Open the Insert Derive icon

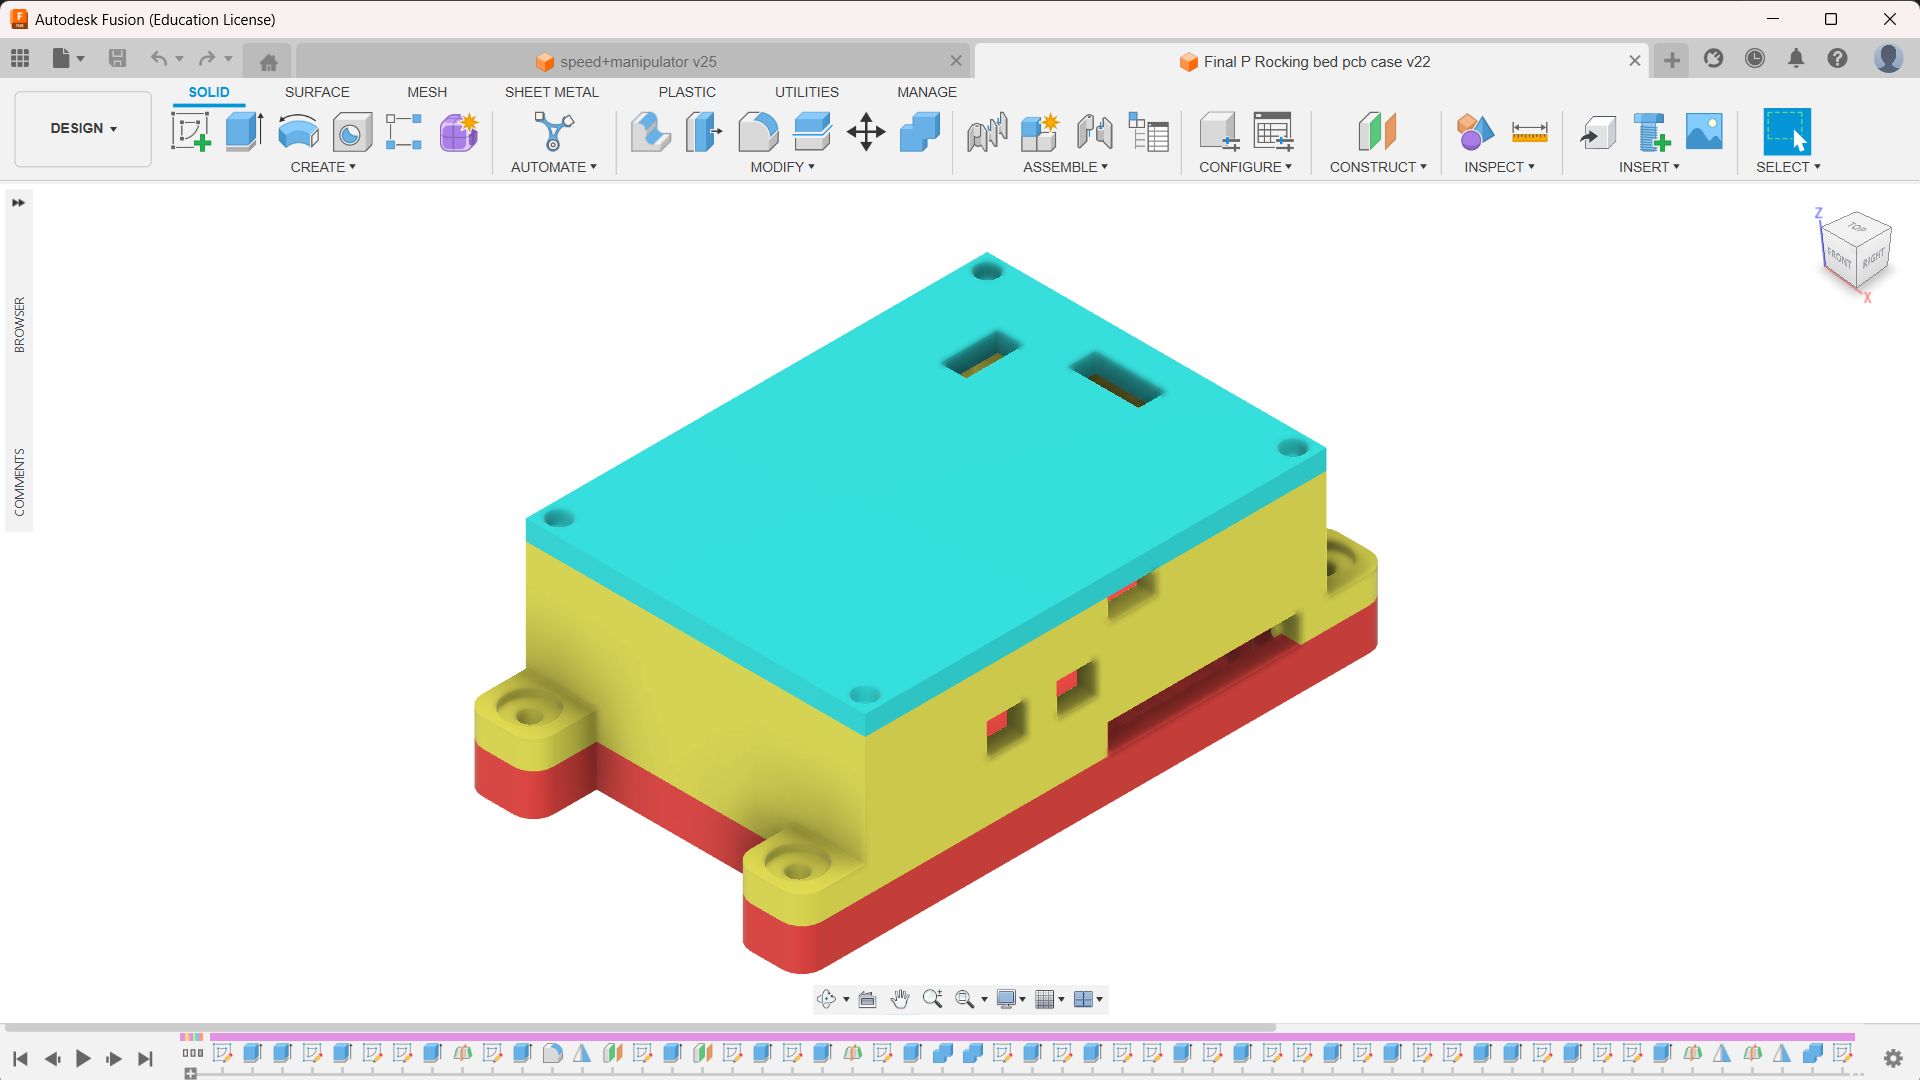1597,131
